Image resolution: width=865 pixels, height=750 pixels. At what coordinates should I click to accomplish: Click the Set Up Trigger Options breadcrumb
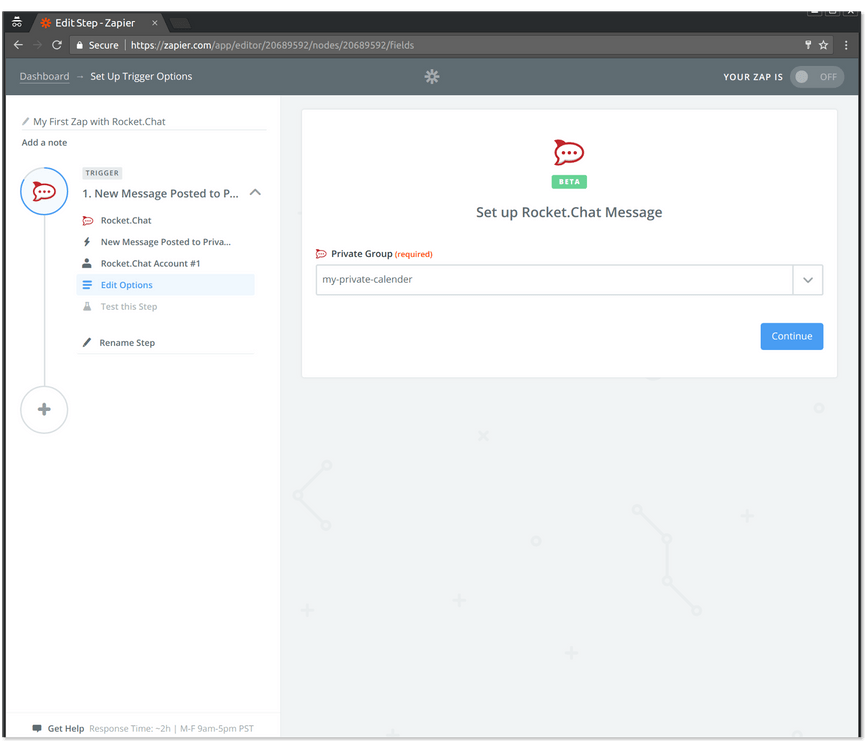tap(141, 77)
